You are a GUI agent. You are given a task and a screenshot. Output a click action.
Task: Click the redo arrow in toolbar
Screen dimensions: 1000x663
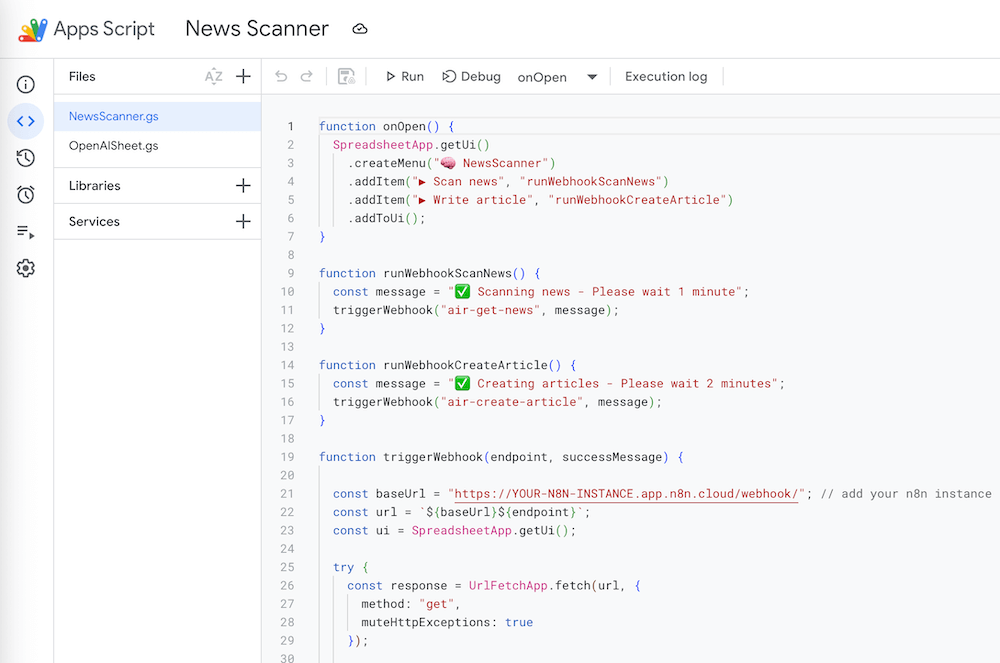307,77
